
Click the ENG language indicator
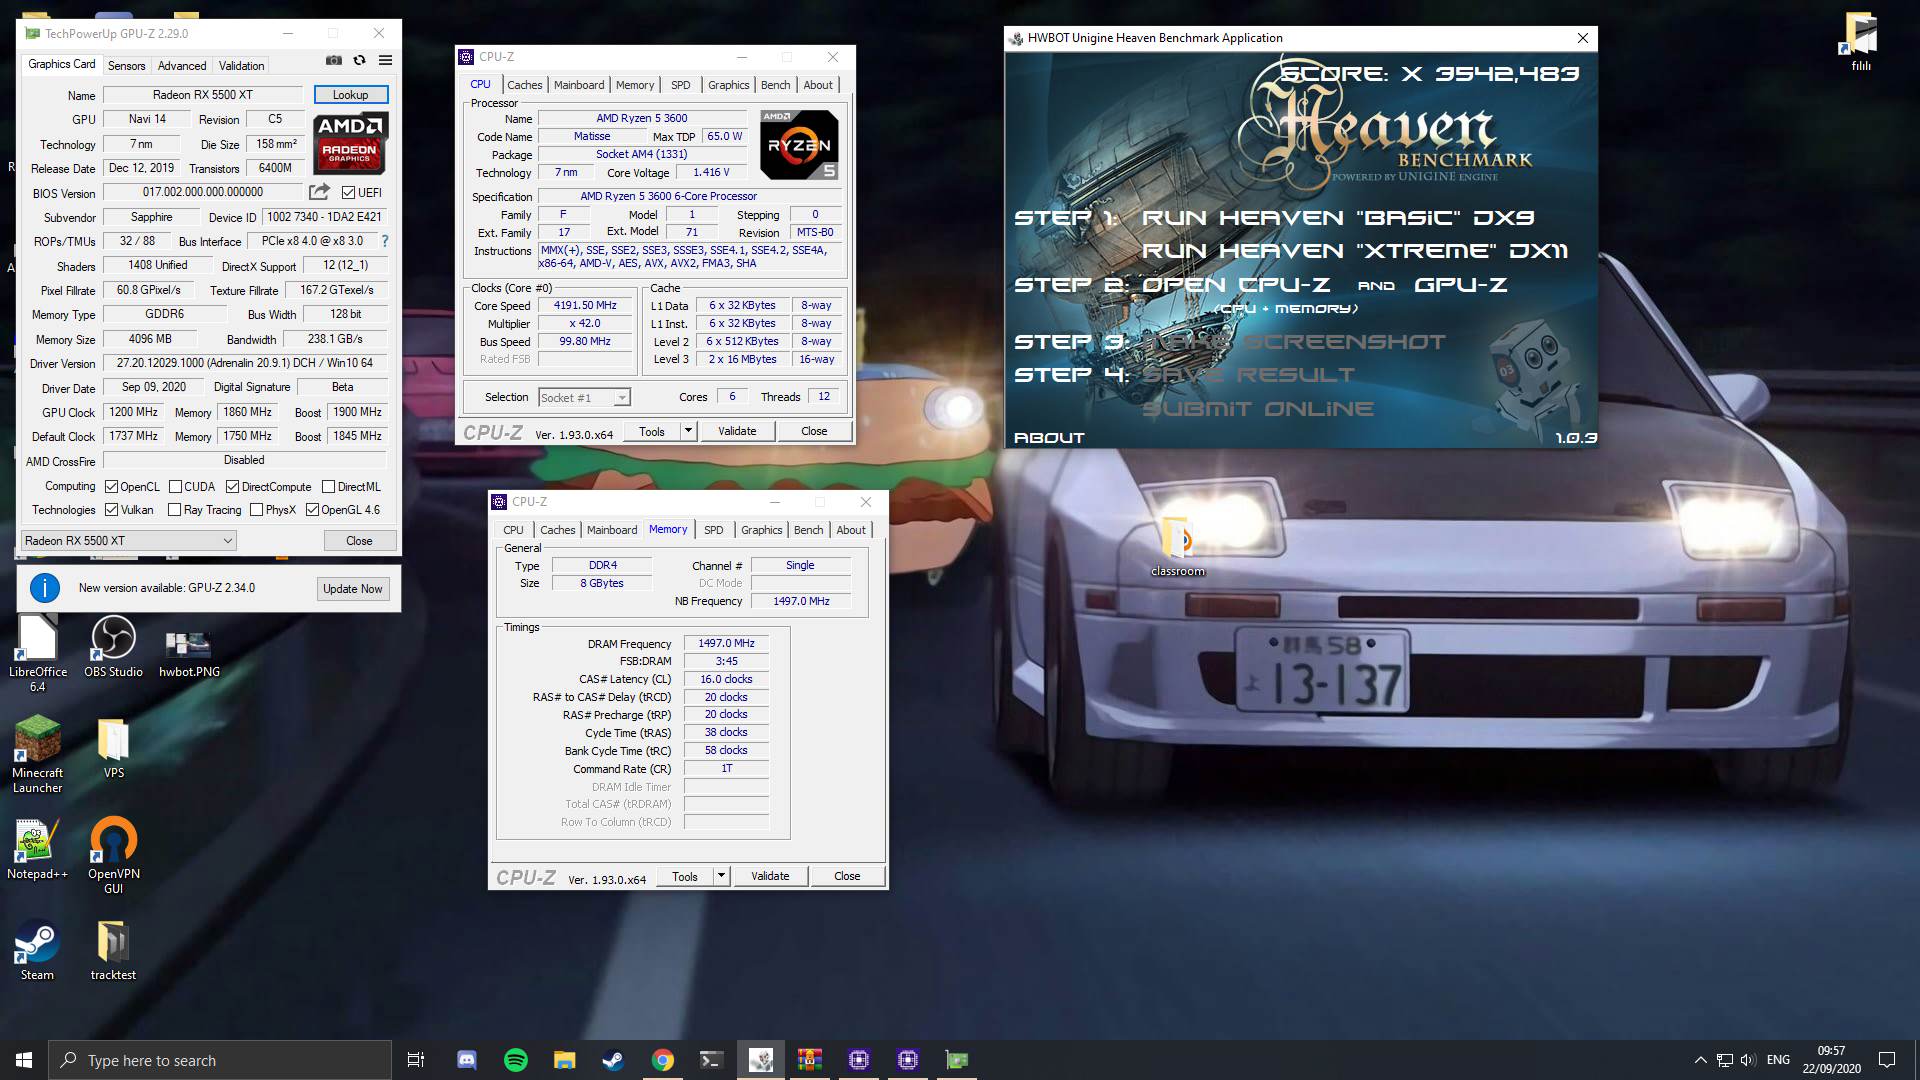(x=1778, y=1060)
